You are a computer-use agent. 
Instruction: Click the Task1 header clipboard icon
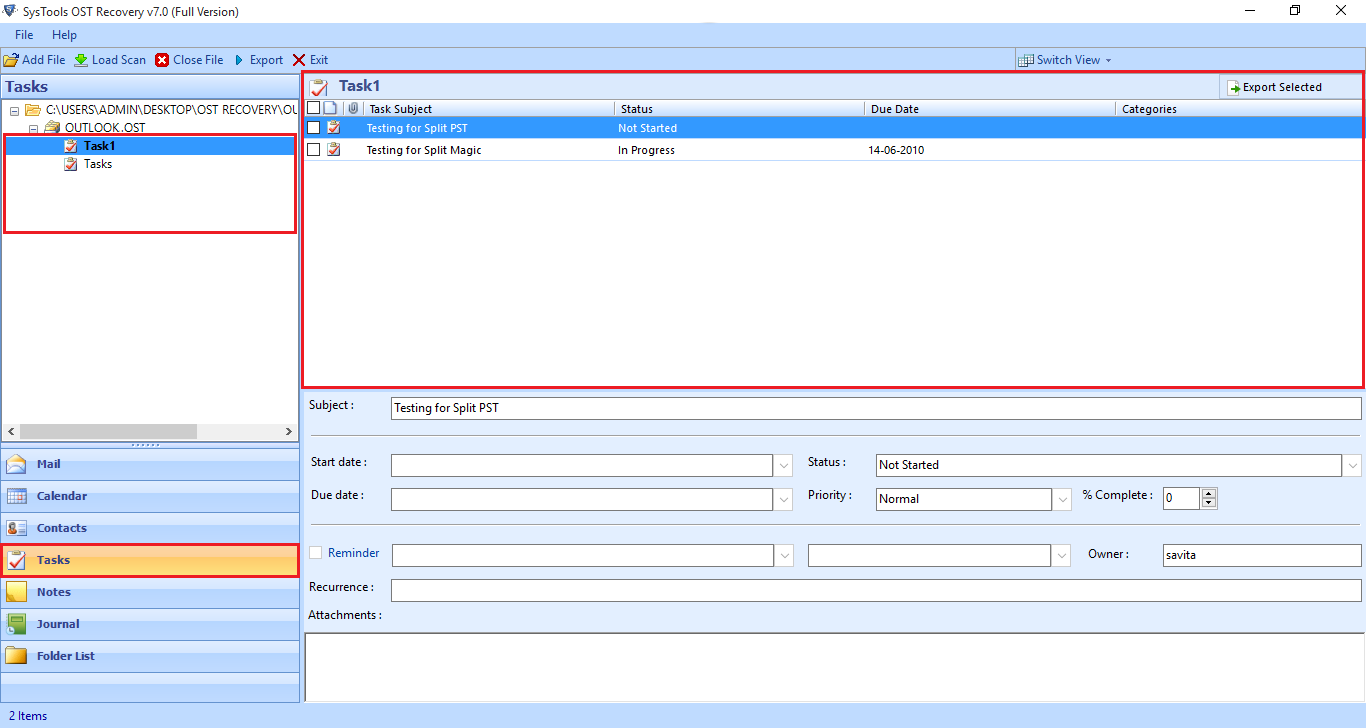319,87
